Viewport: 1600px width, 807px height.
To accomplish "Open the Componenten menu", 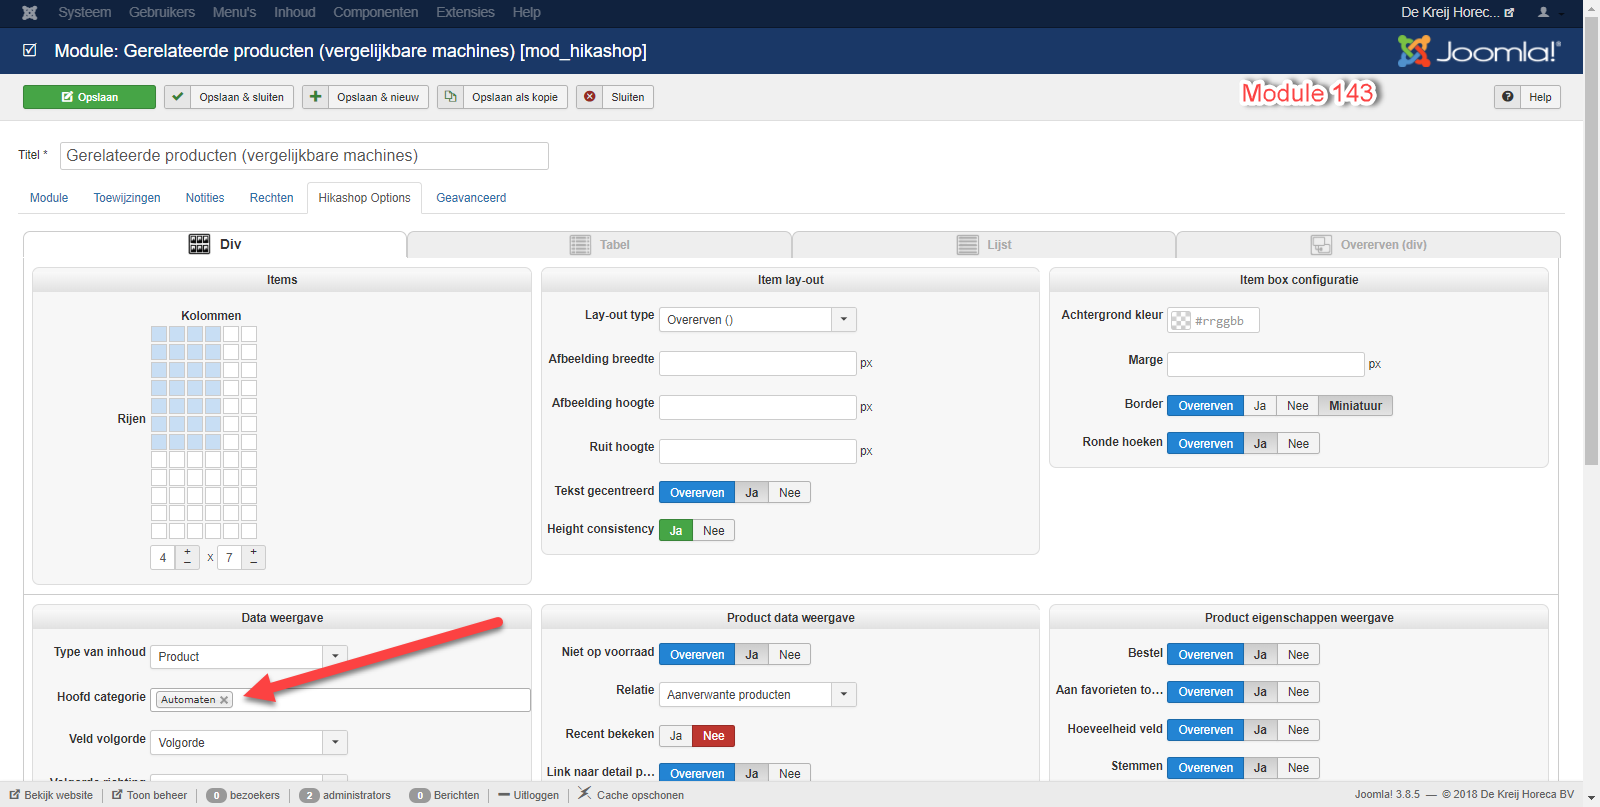I will (376, 13).
